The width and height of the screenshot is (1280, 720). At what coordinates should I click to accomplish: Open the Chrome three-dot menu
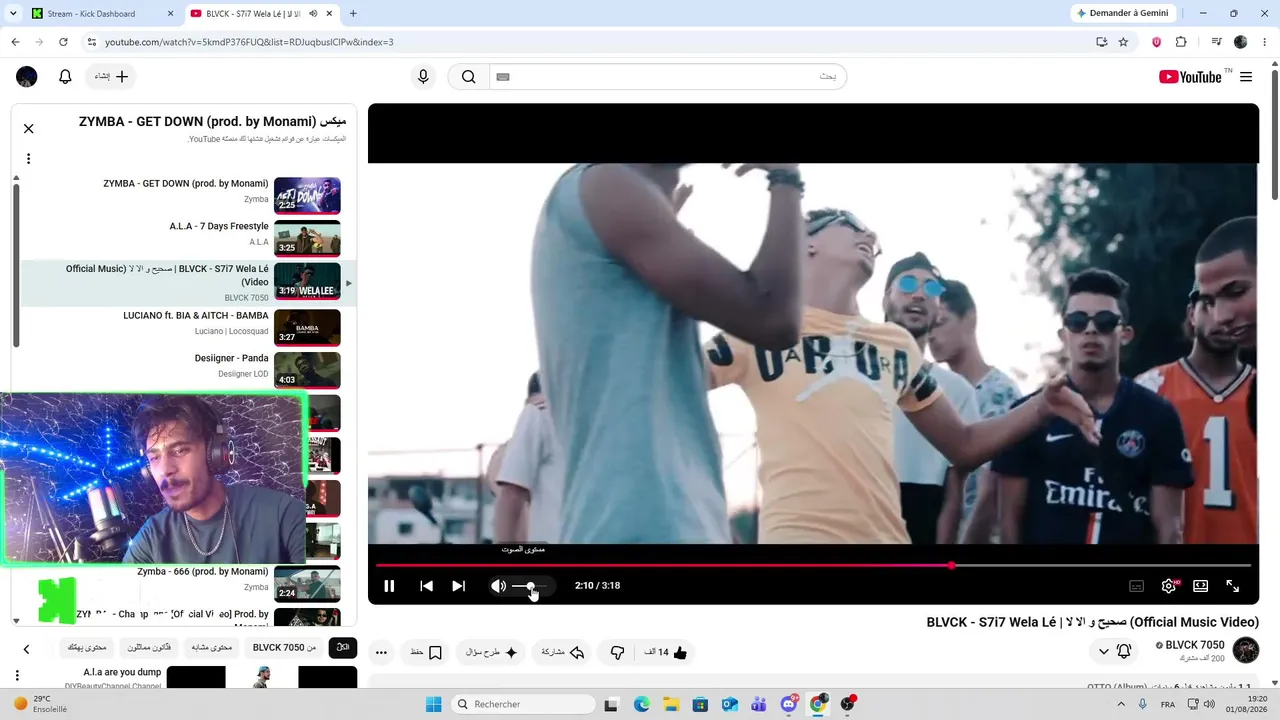tap(1265, 42)
